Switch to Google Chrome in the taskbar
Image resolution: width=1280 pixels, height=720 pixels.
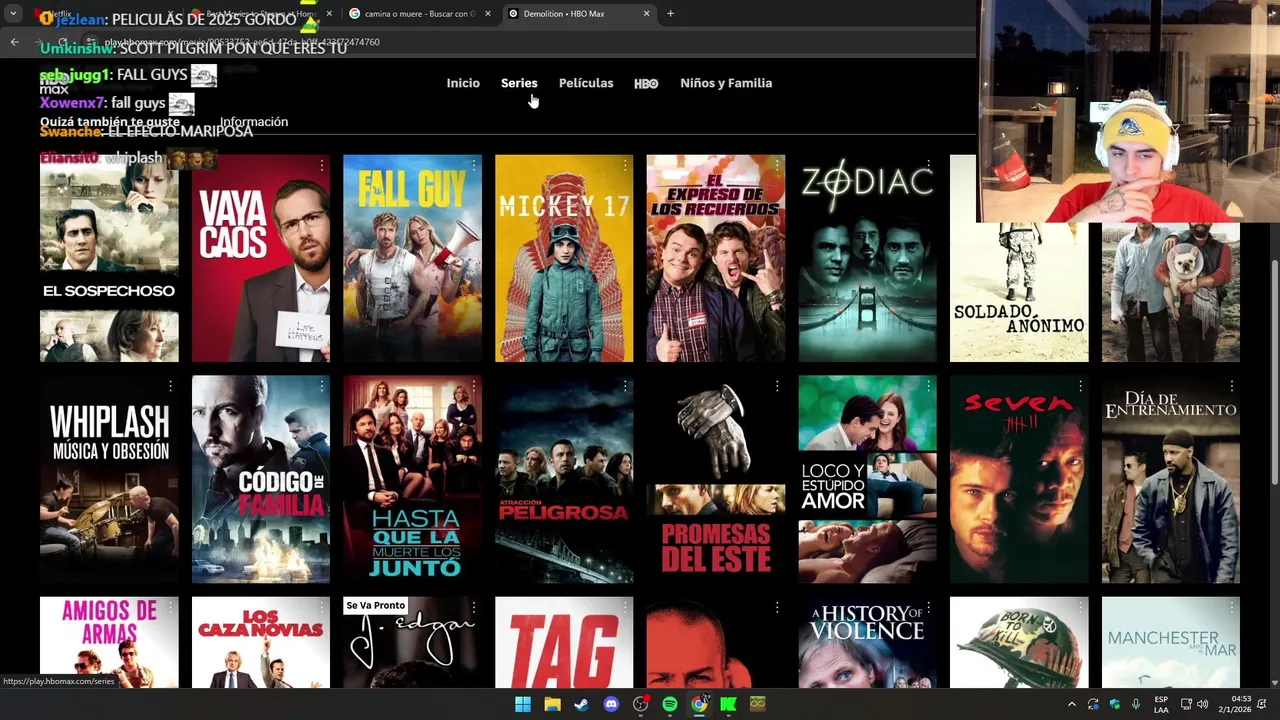699,704
